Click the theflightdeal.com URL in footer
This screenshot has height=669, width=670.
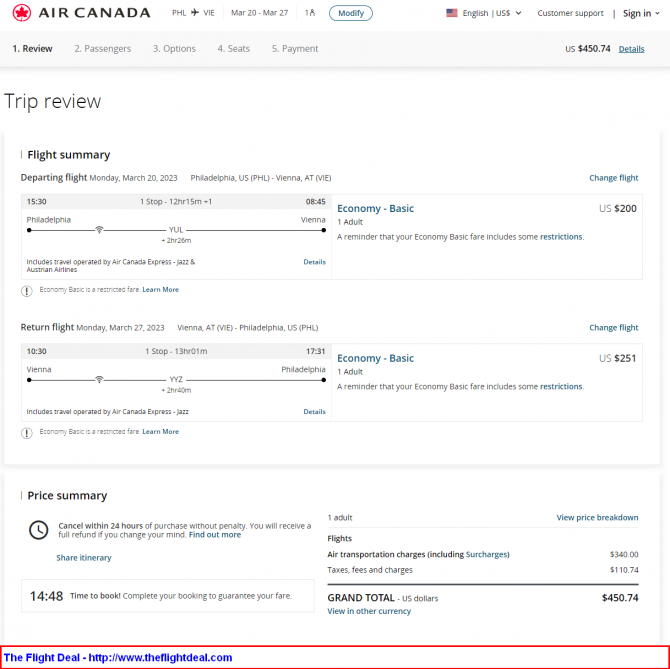point(160,657)
